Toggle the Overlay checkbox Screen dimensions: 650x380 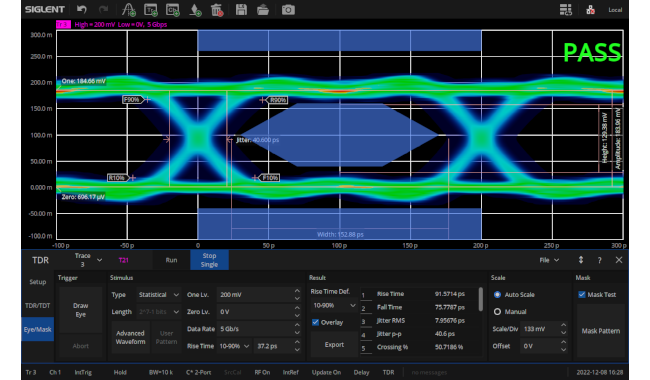tap(315, 322)
